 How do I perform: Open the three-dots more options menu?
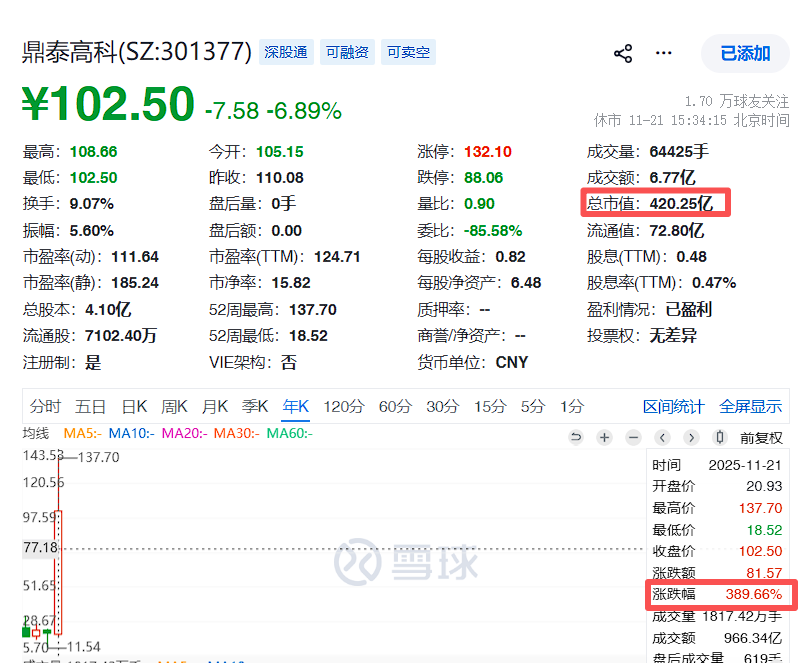click(x=663, y=53)
